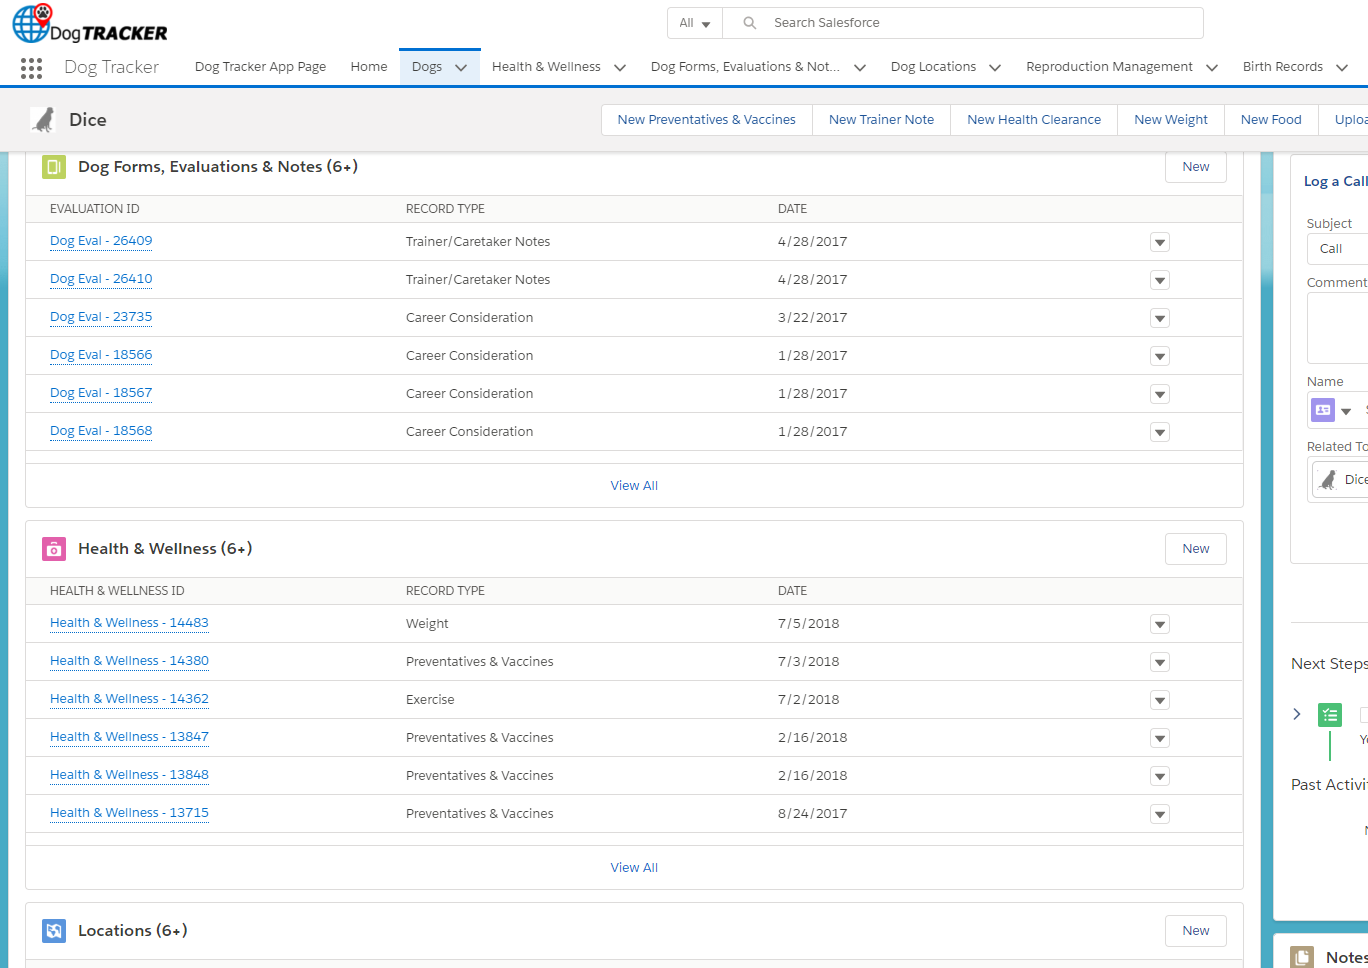Viewport: 1368px width, 968px height.
Task: Go to the Home tab
Action: 368,67
